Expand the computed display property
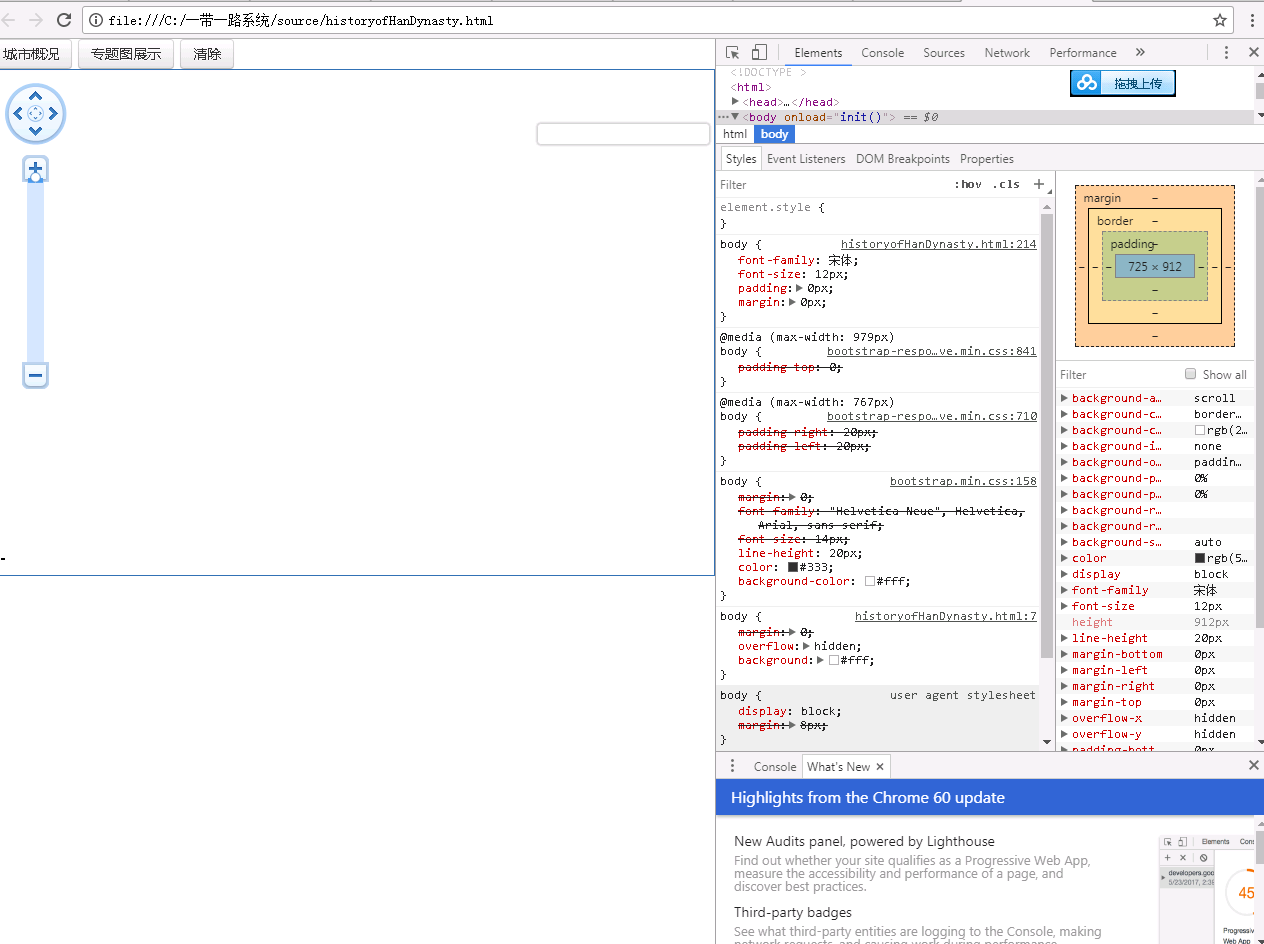This screenshot has height=944, width=1264. coord(1064,574)
